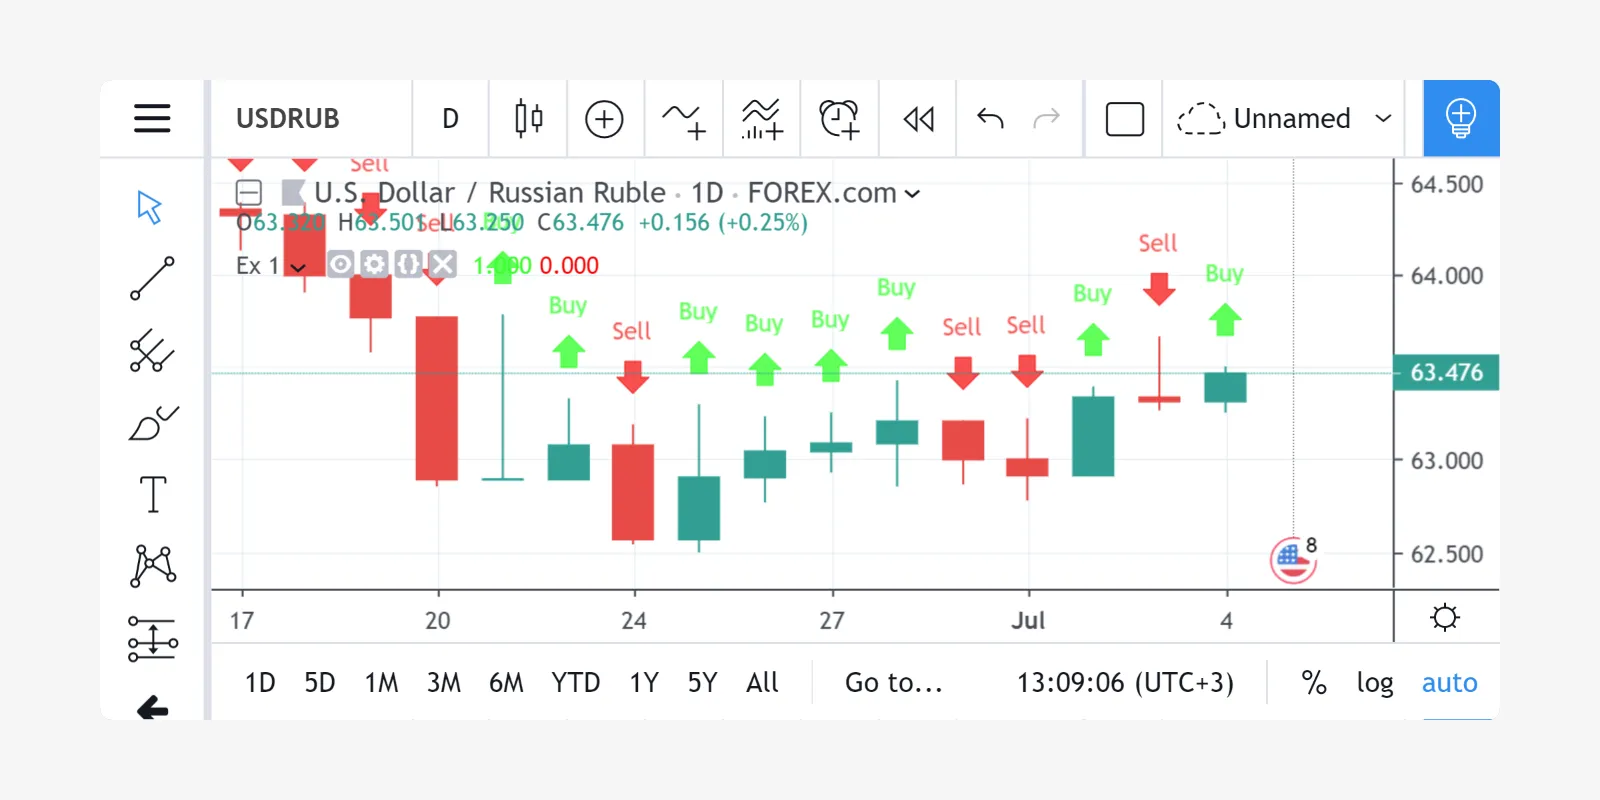This screenshot has width=1600, height=800.
Task: Select the 3M time range
Action: click(443, 682)
